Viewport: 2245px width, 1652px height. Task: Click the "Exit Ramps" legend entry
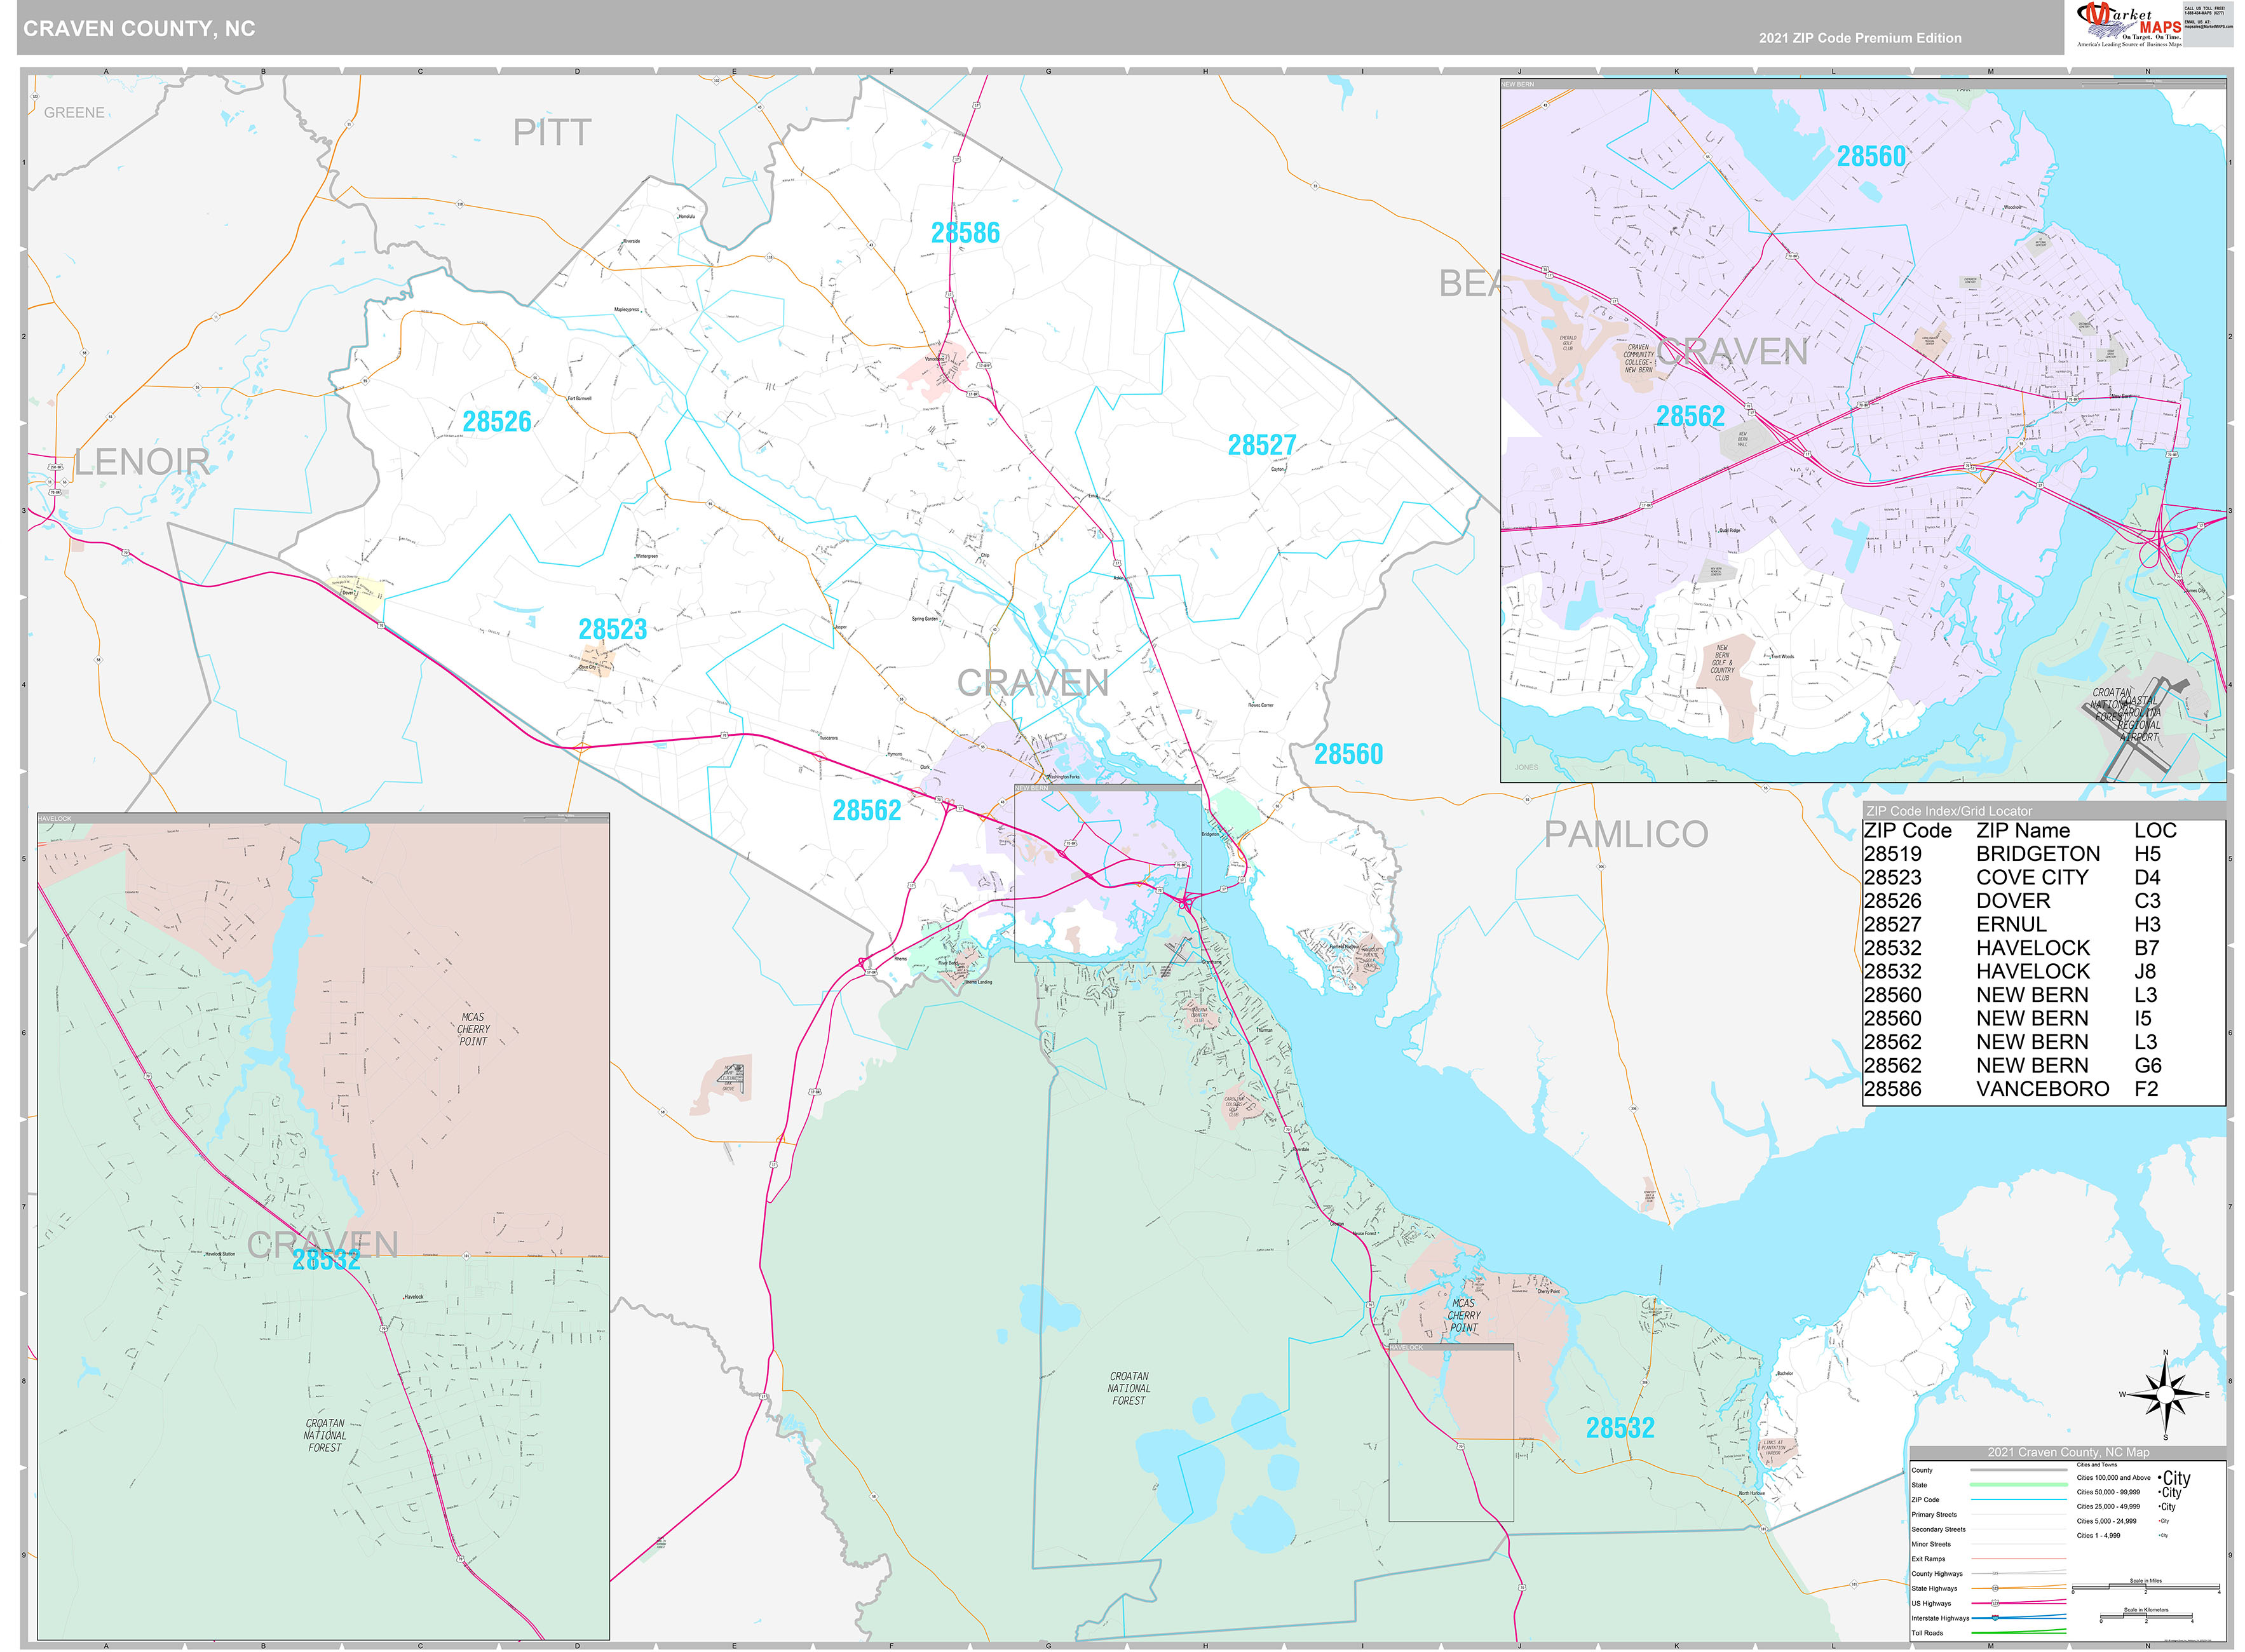(1928, 1559)
